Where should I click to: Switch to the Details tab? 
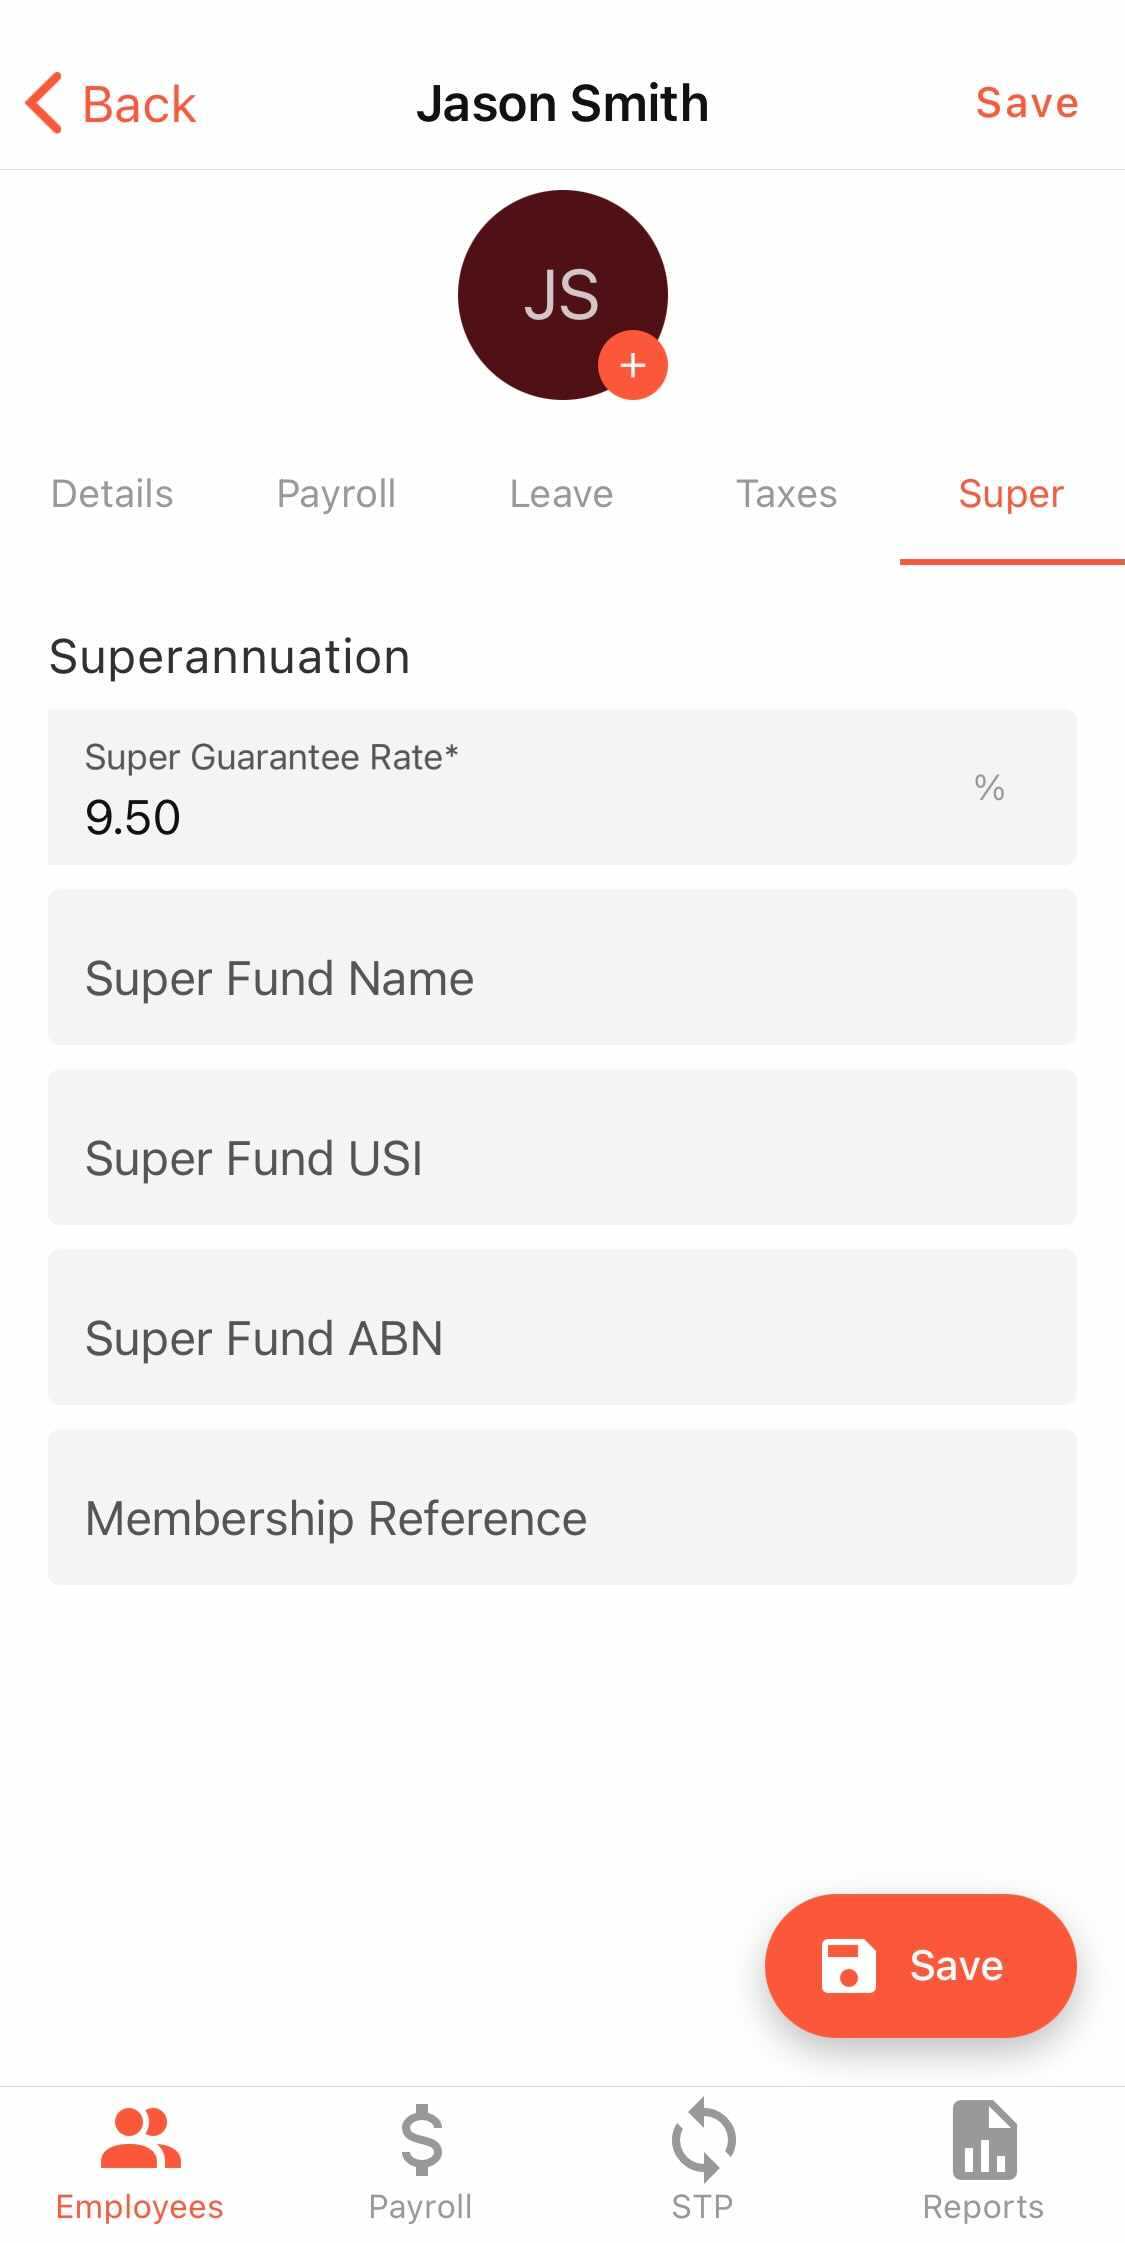(x=112, y=494)
